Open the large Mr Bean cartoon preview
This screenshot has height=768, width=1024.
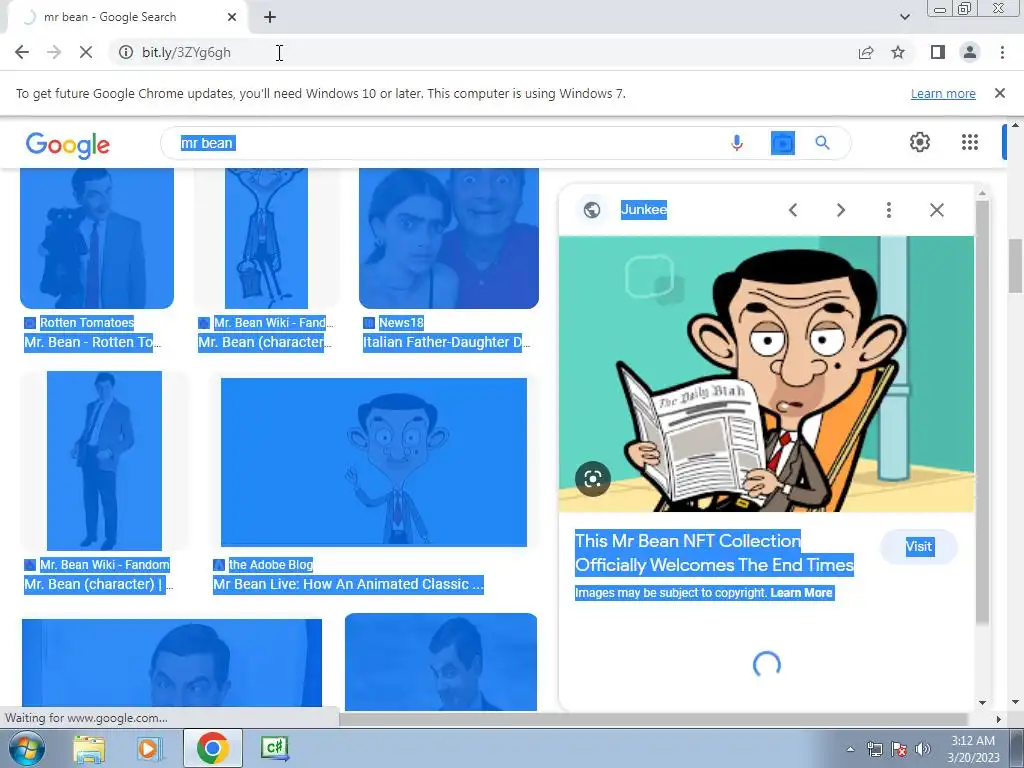point(766,374)
